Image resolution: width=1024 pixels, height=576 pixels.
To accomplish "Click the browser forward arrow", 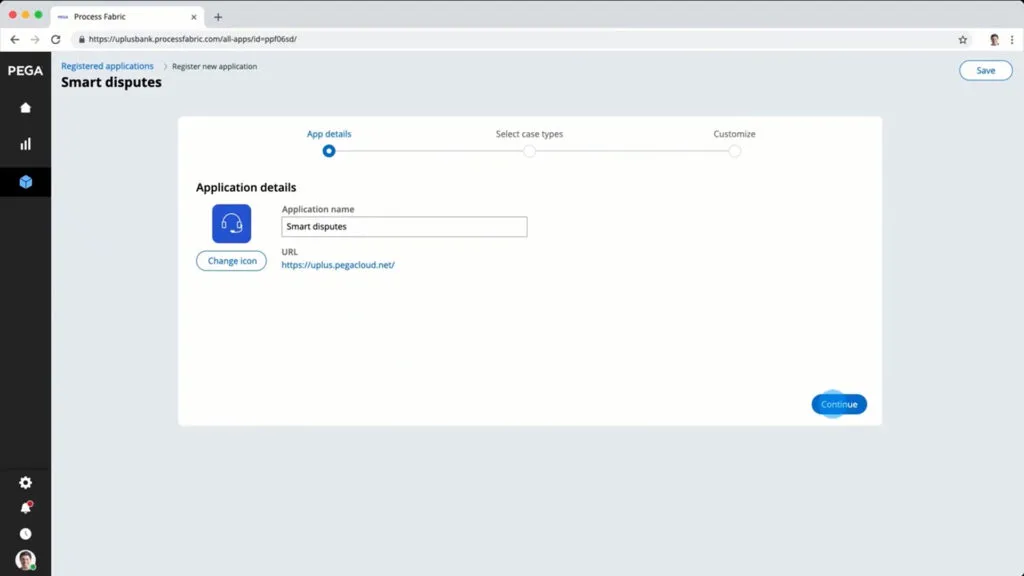I will pyautogui.click(x=35, y=39).
